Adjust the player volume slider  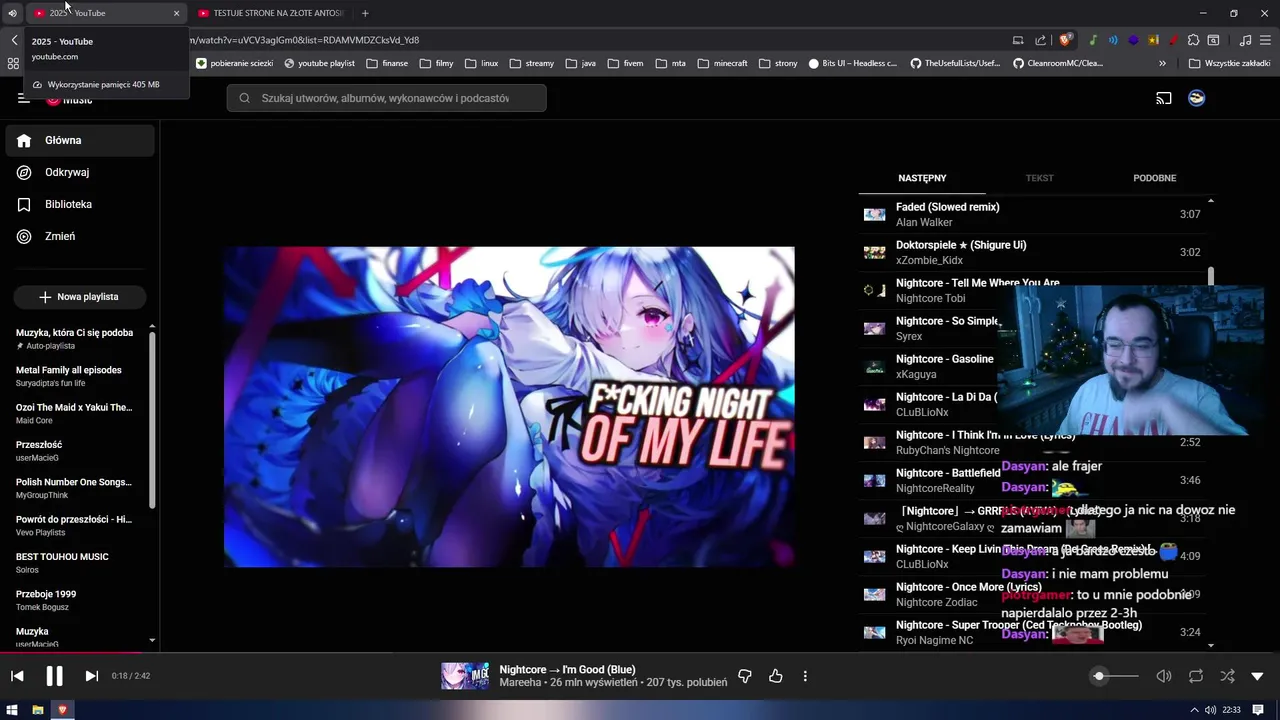pyautogui.click(x=1115, y=676)
